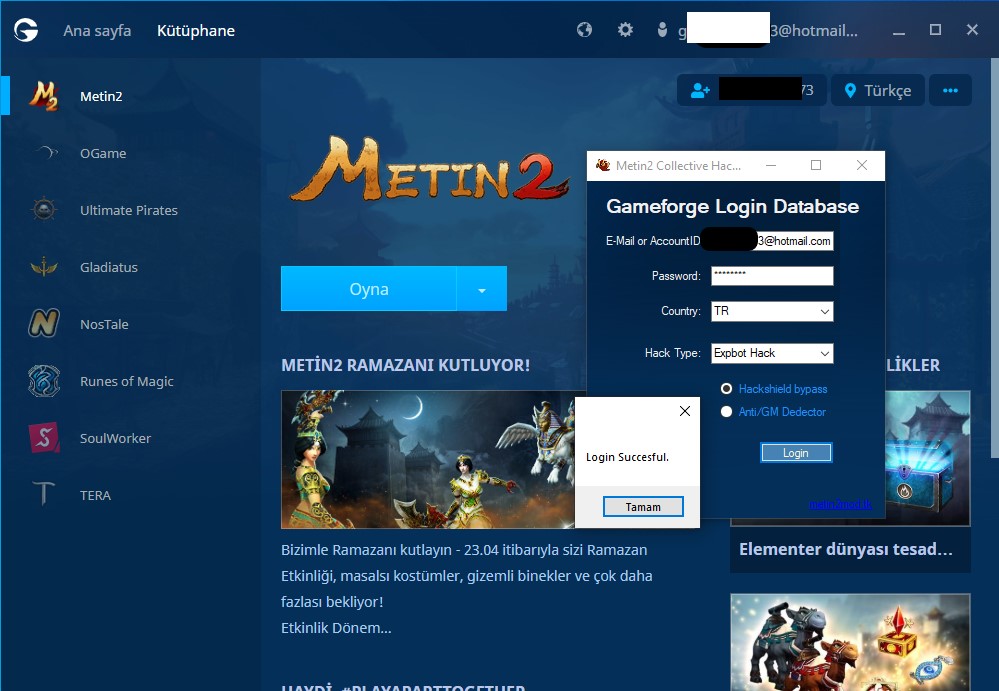The width and height of the screenshot is (999, 691).
Task: Click the Oyna play button
Action: [x=369, y=289]
